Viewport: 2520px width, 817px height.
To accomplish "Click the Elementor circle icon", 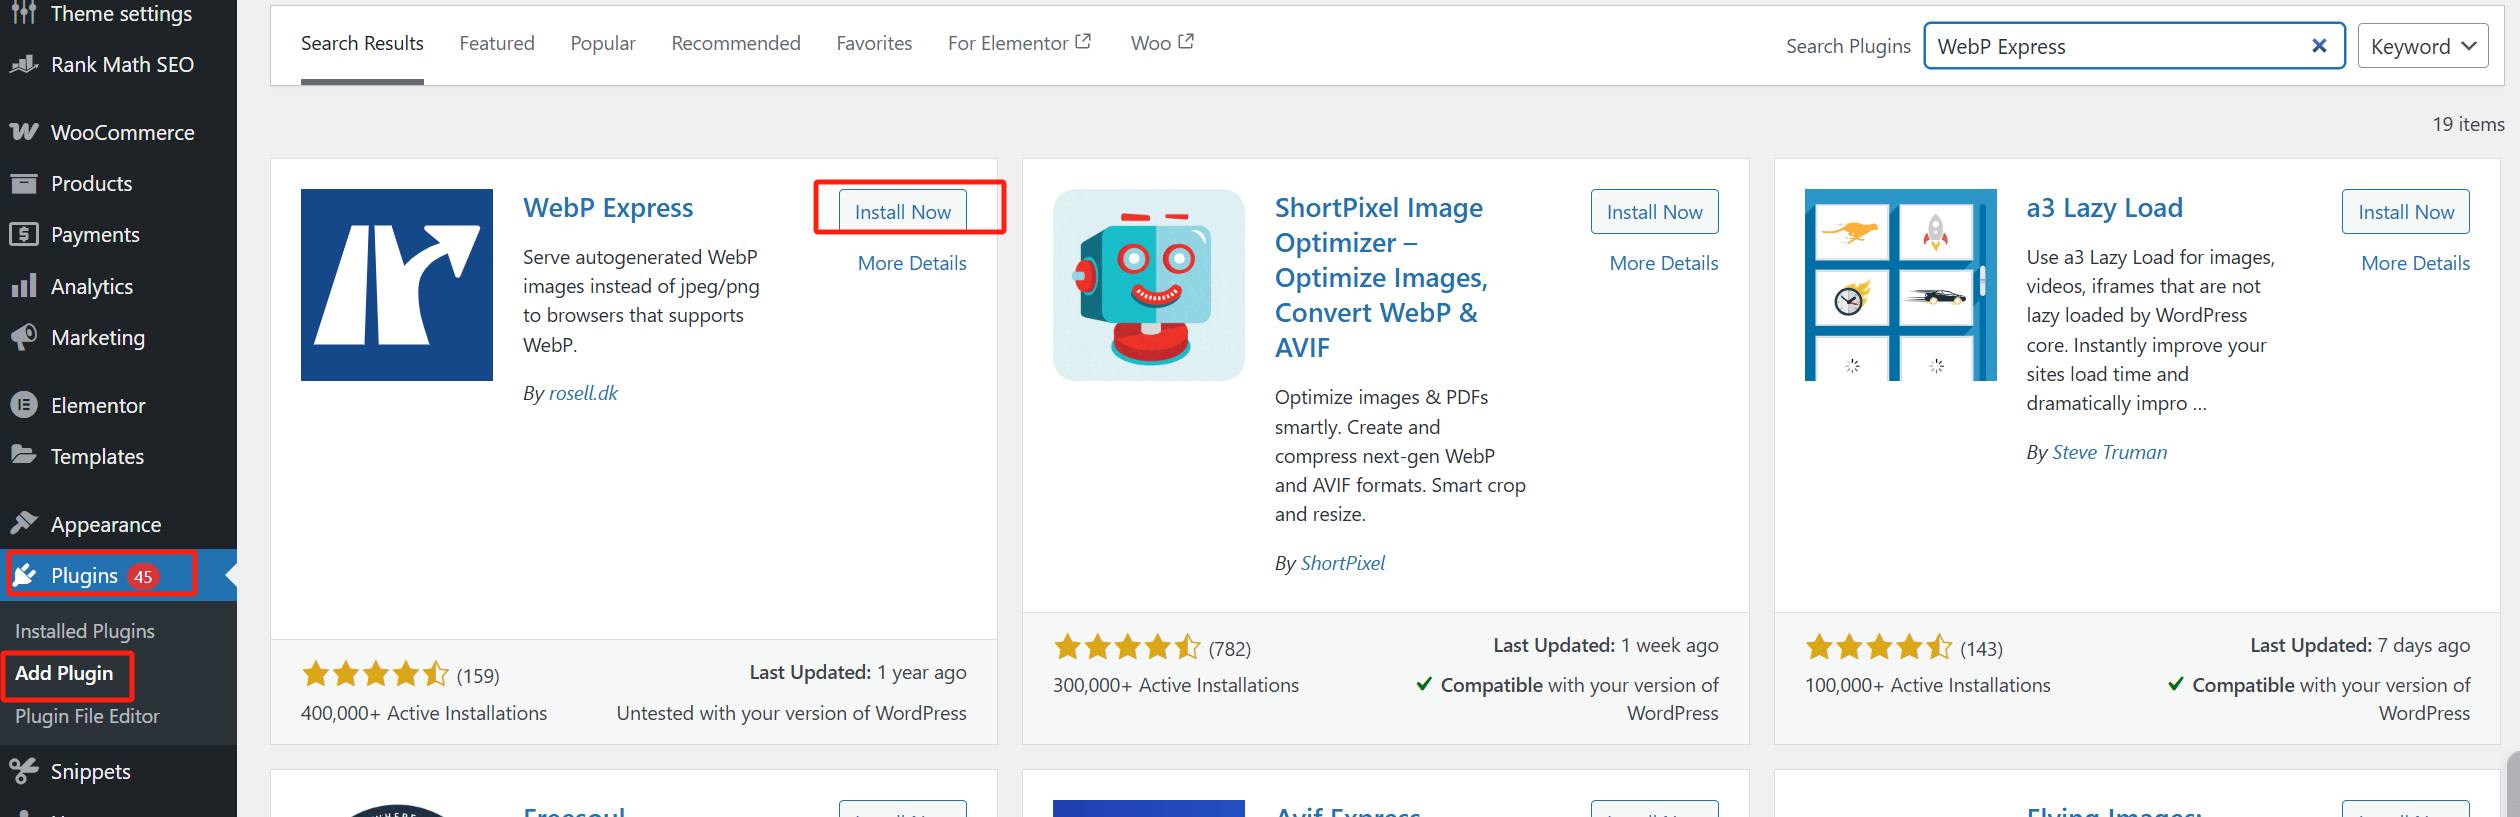I will point(24,405).
